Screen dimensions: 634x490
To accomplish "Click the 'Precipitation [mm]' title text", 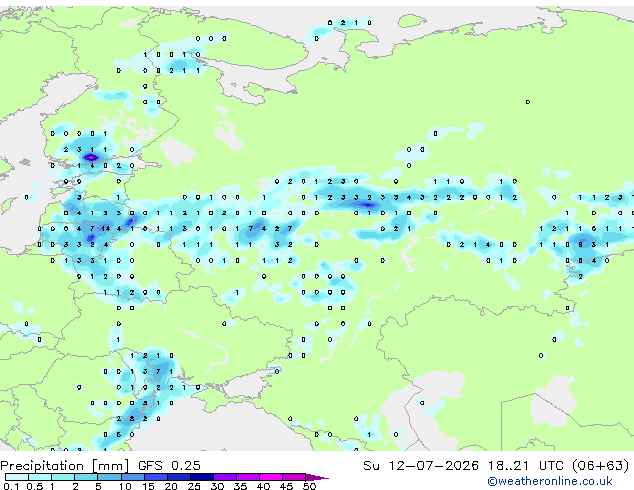I will click(x=65, y=466).
